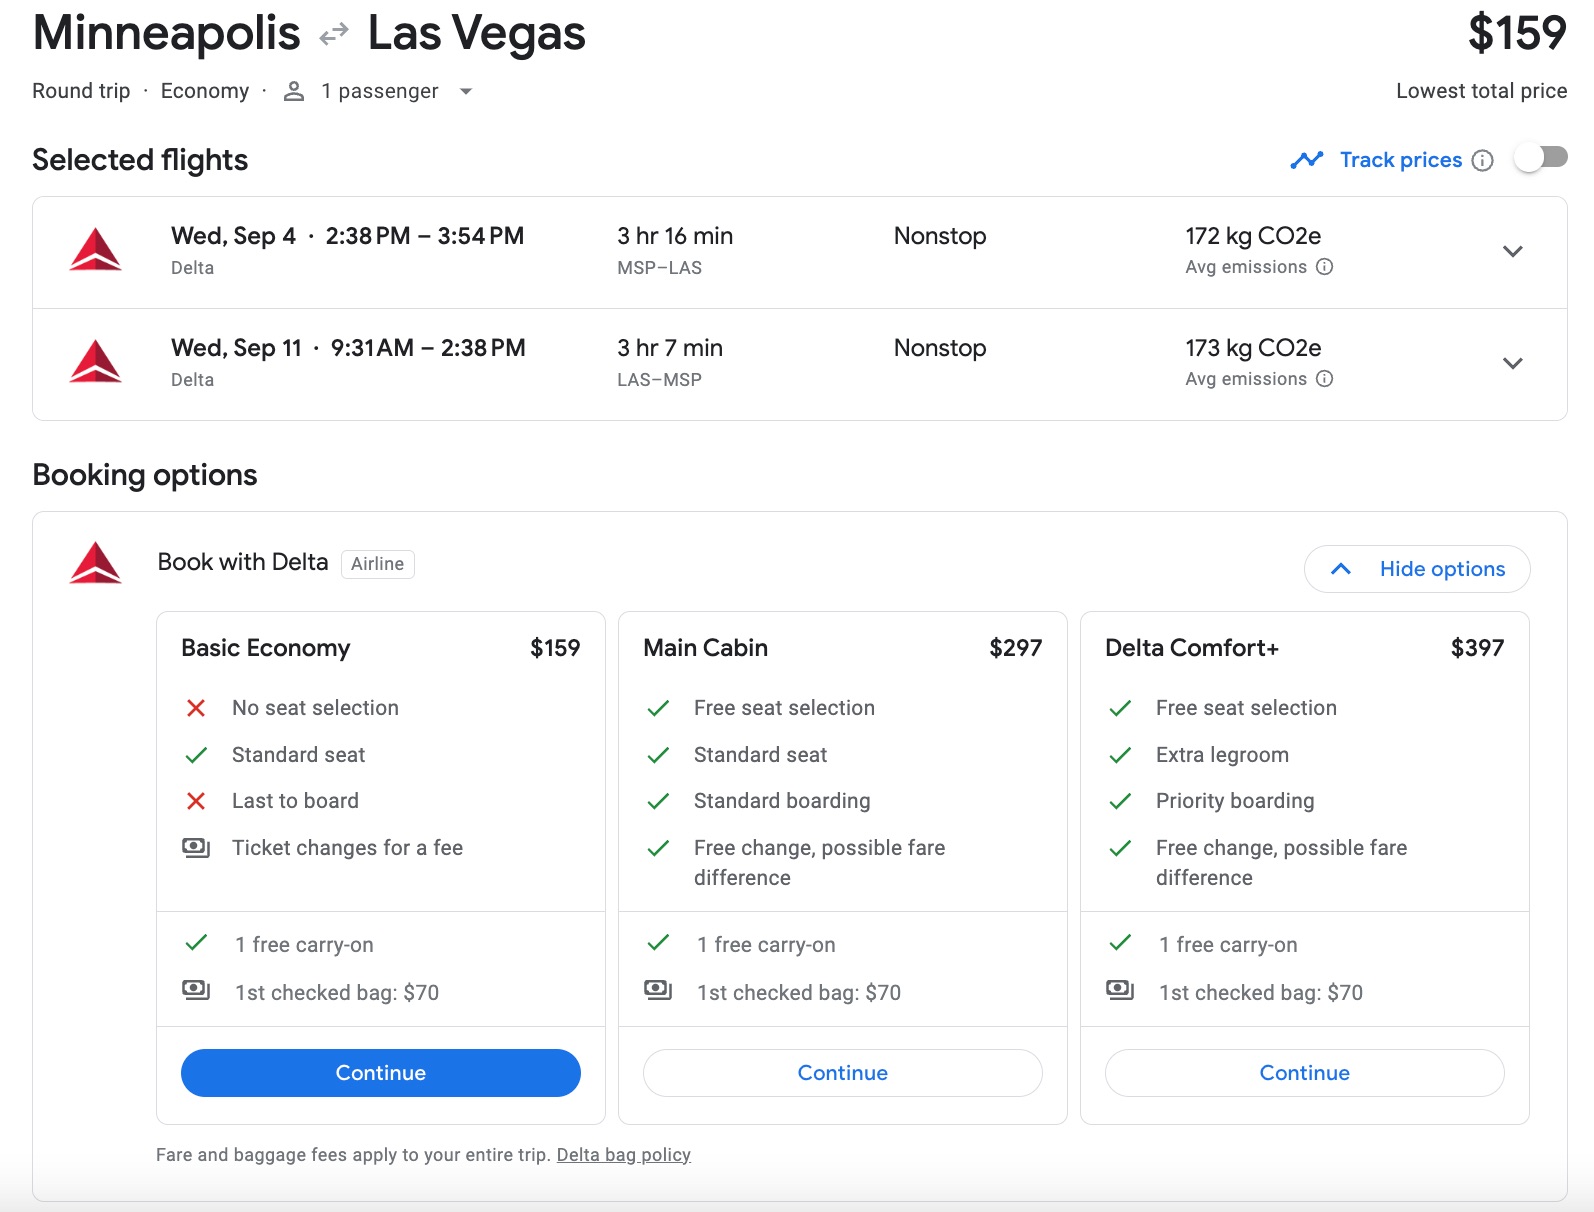Click fee icon for Basic Economy checked bag
The width and height of the screenshot is (1594, 1212).
pyautogui.click(x=196, y=990)
